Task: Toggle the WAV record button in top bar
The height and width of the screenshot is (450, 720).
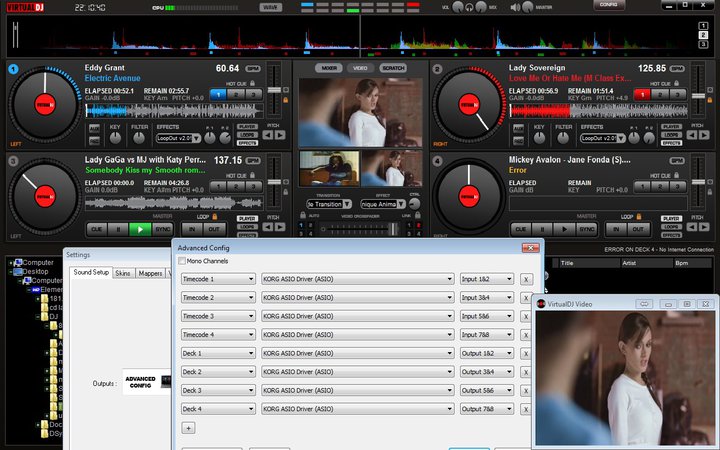Action: pyautogui.click(x=270, y=7)
